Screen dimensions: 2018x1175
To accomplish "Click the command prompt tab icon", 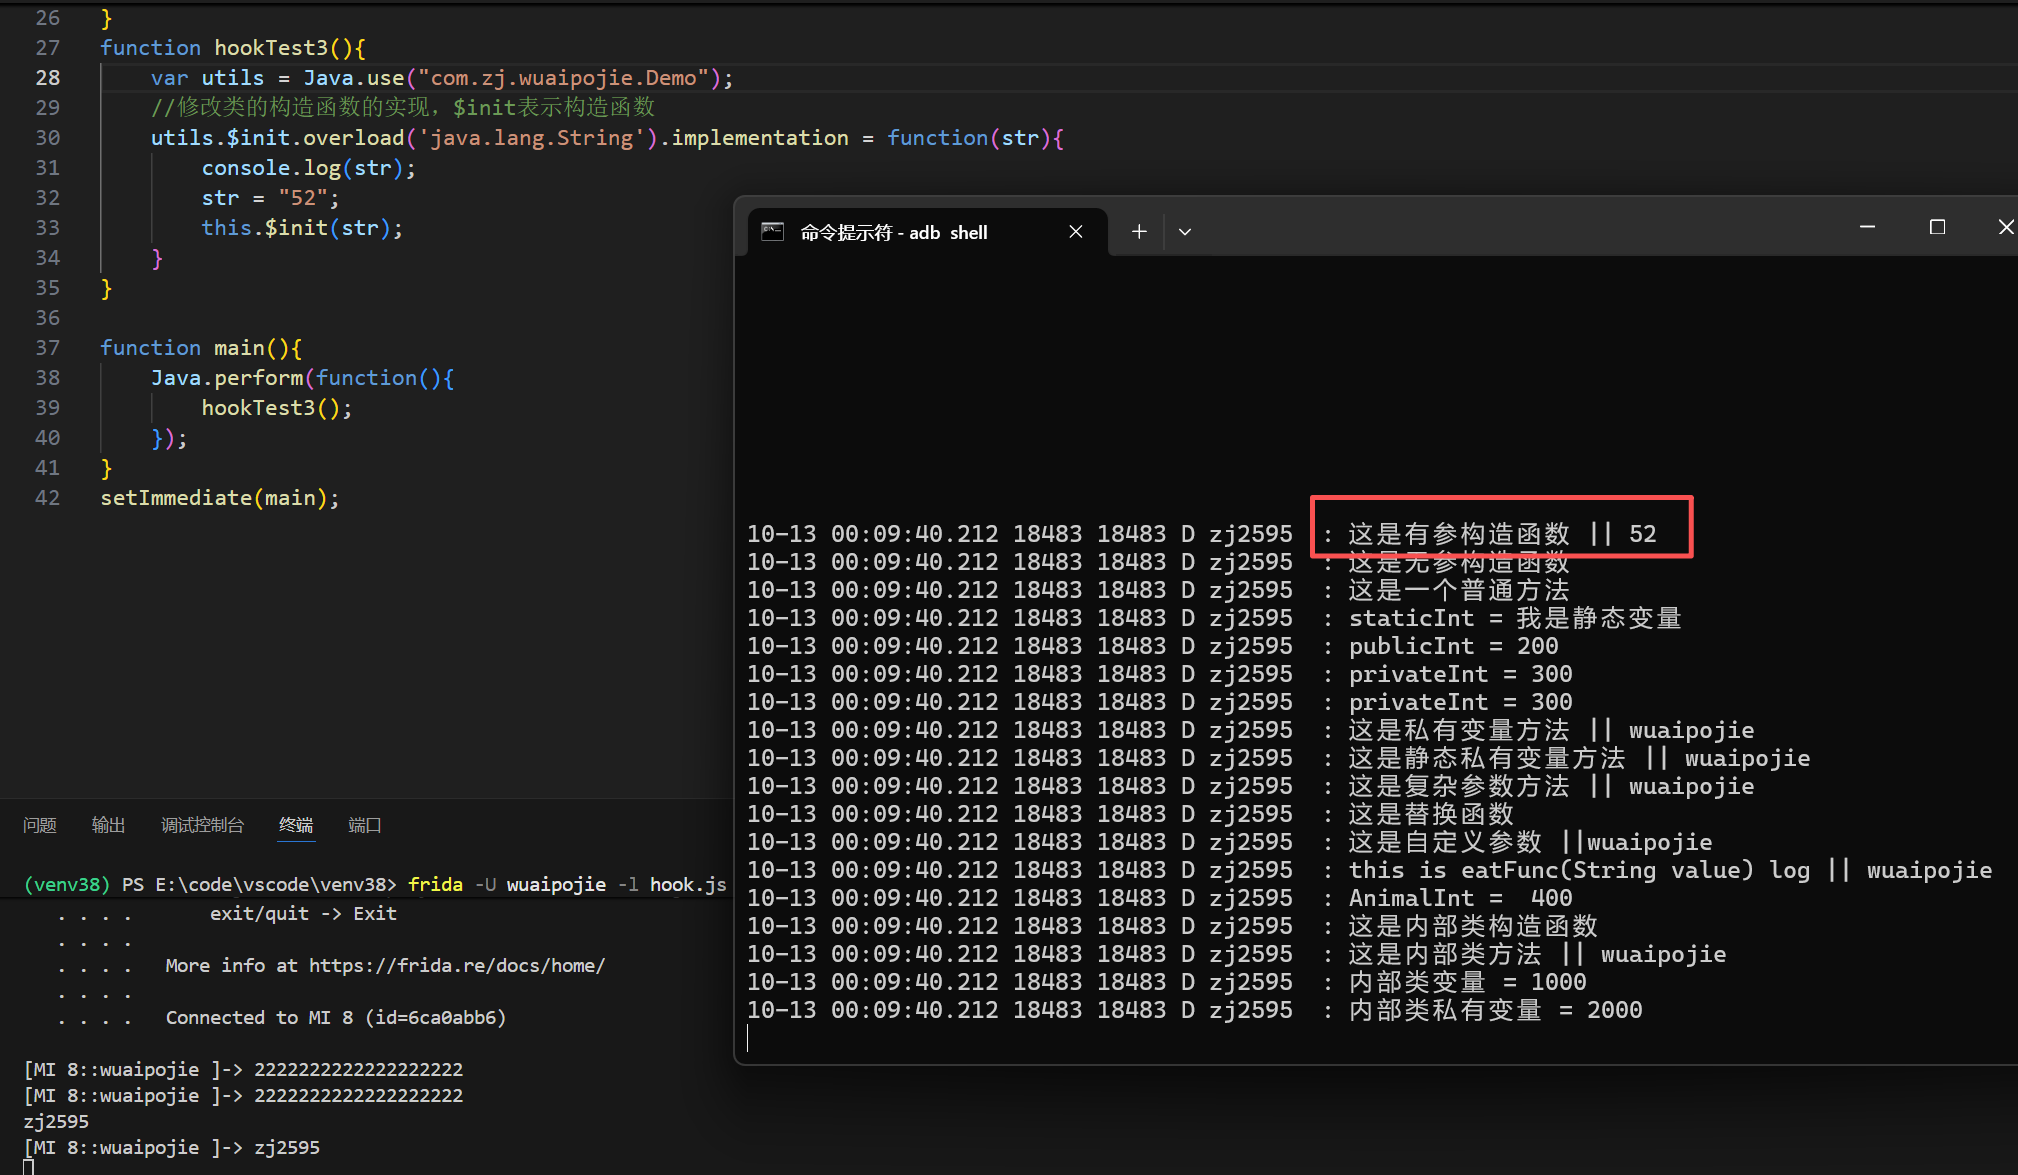I will coord(772,232).
